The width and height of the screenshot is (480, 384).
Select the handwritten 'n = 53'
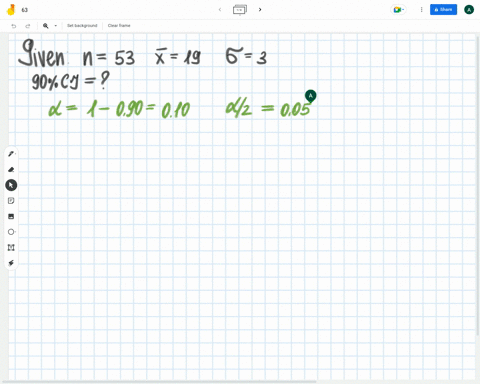click(109, 58)
